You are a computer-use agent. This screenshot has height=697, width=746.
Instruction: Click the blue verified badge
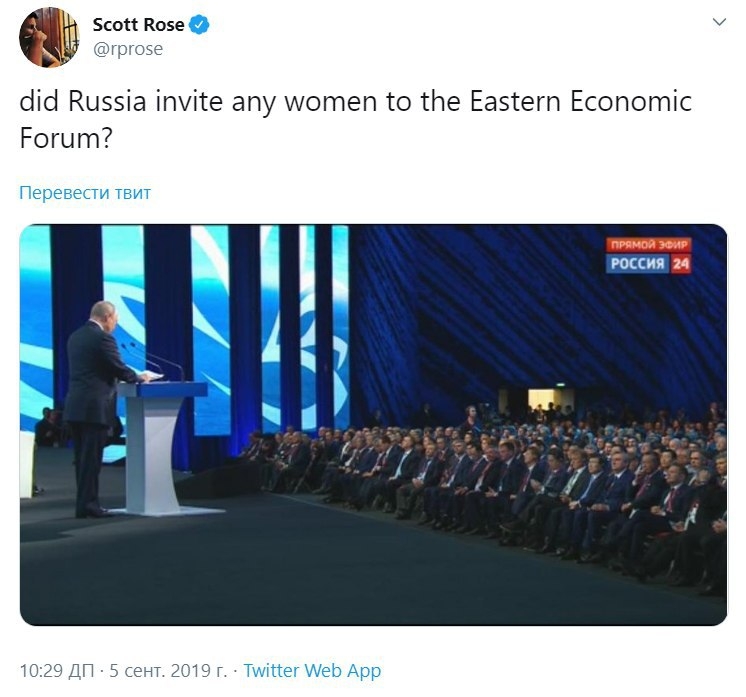(199, 25)
